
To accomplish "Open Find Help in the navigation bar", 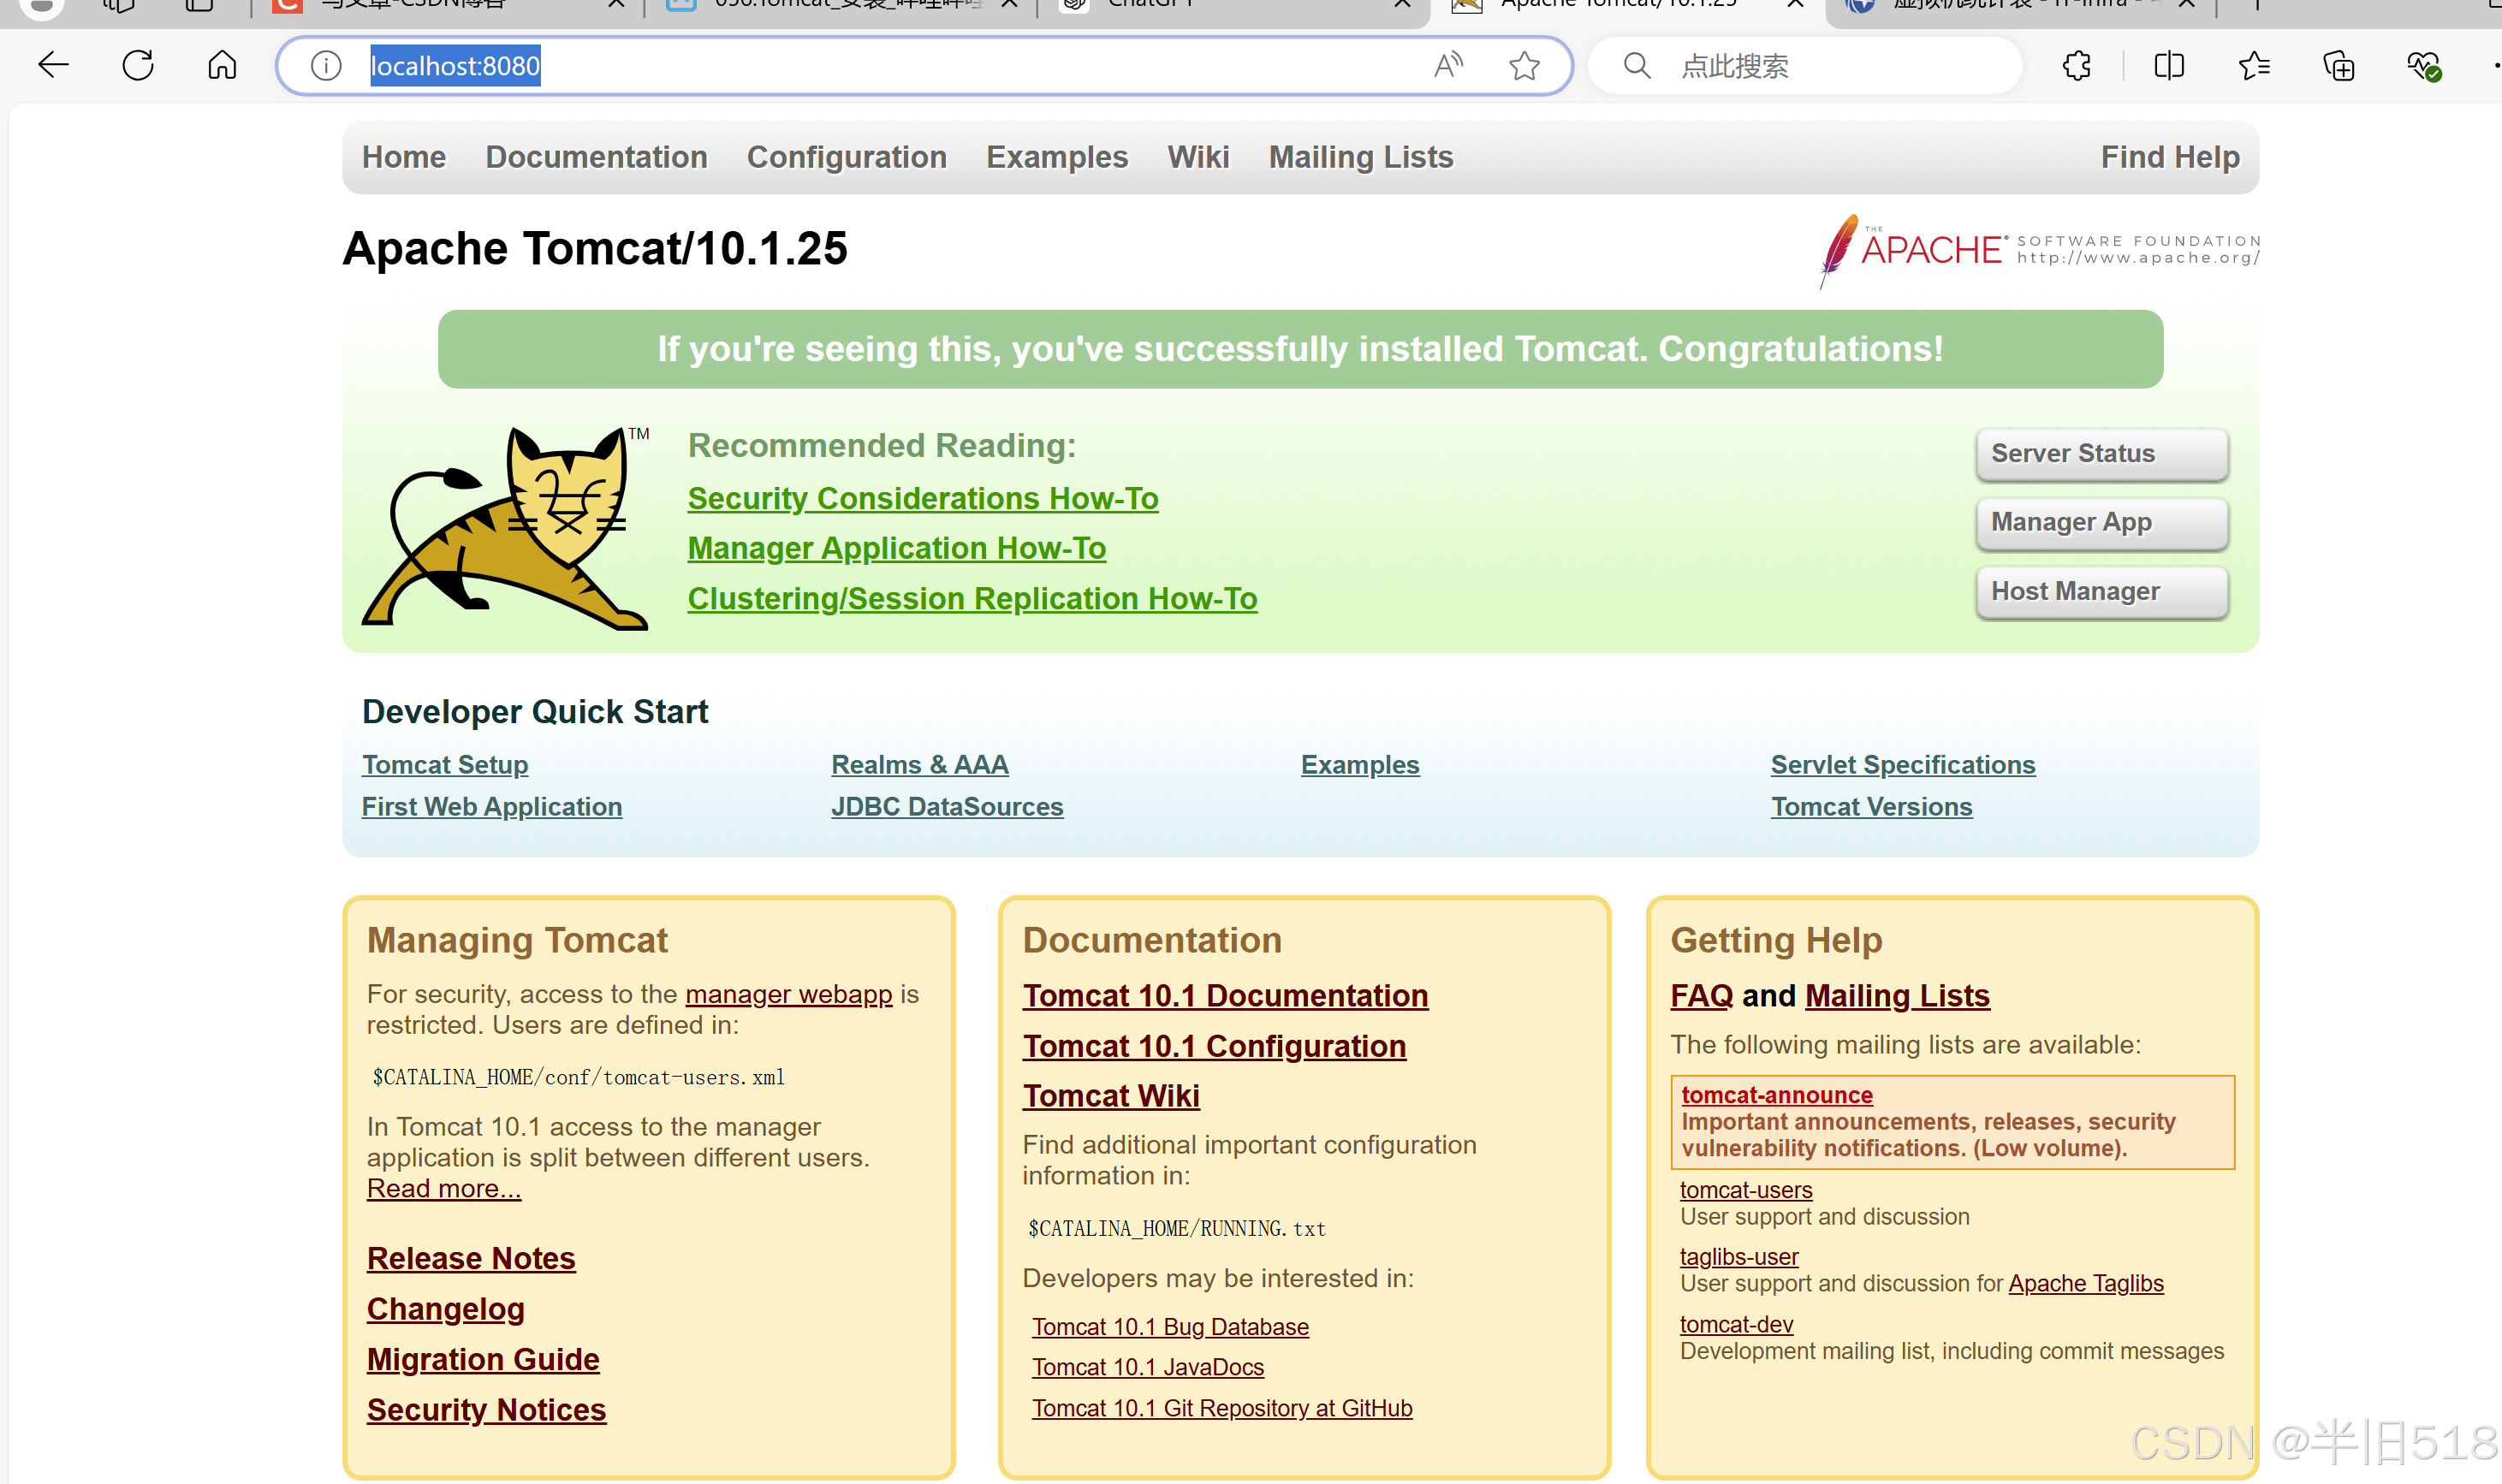I will 2170,157.
